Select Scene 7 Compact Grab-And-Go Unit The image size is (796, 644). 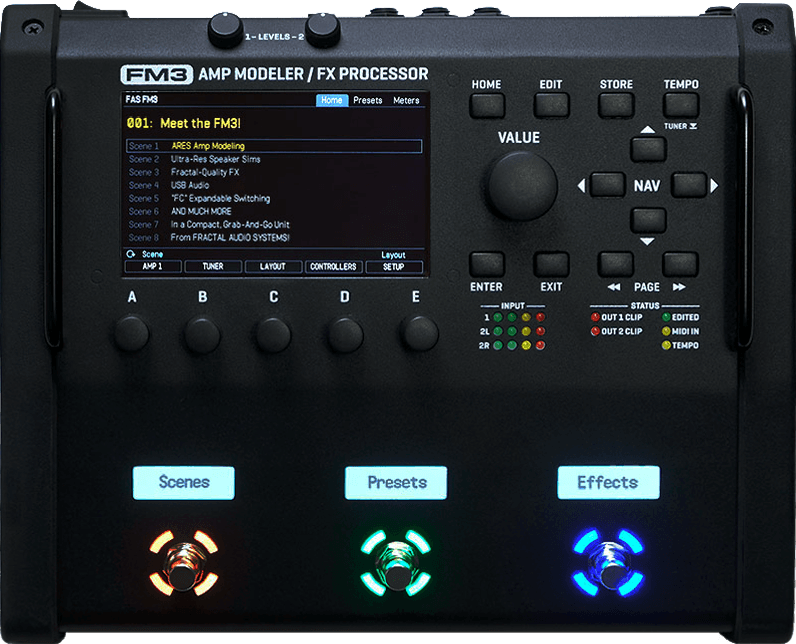274,224
